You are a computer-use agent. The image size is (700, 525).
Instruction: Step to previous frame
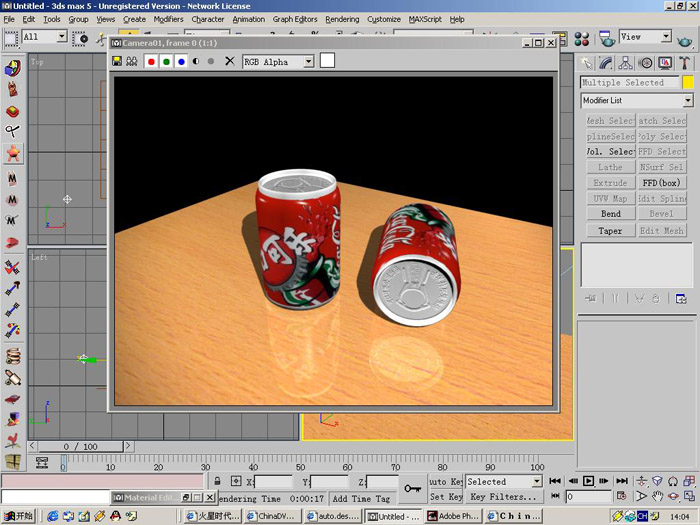click(x=573, y=481)
